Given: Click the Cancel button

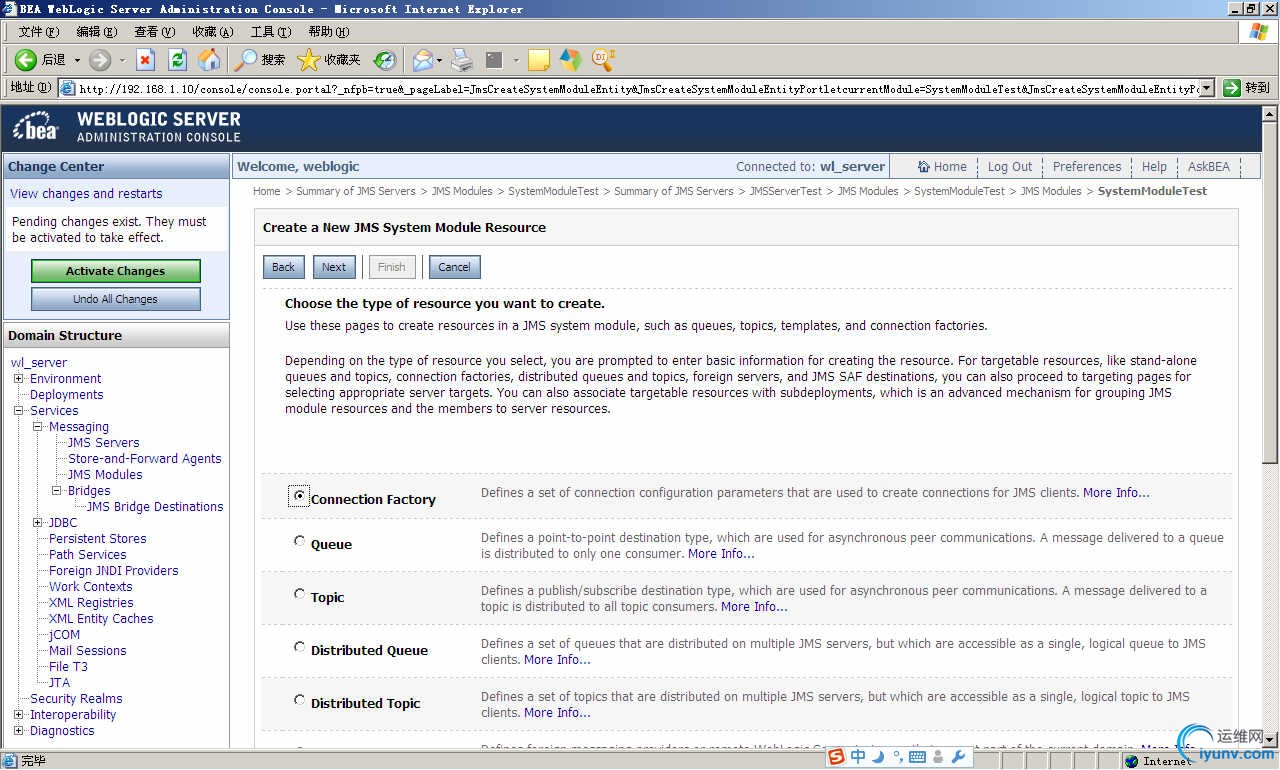Looking at the screenshot, I should pos(454,267).
